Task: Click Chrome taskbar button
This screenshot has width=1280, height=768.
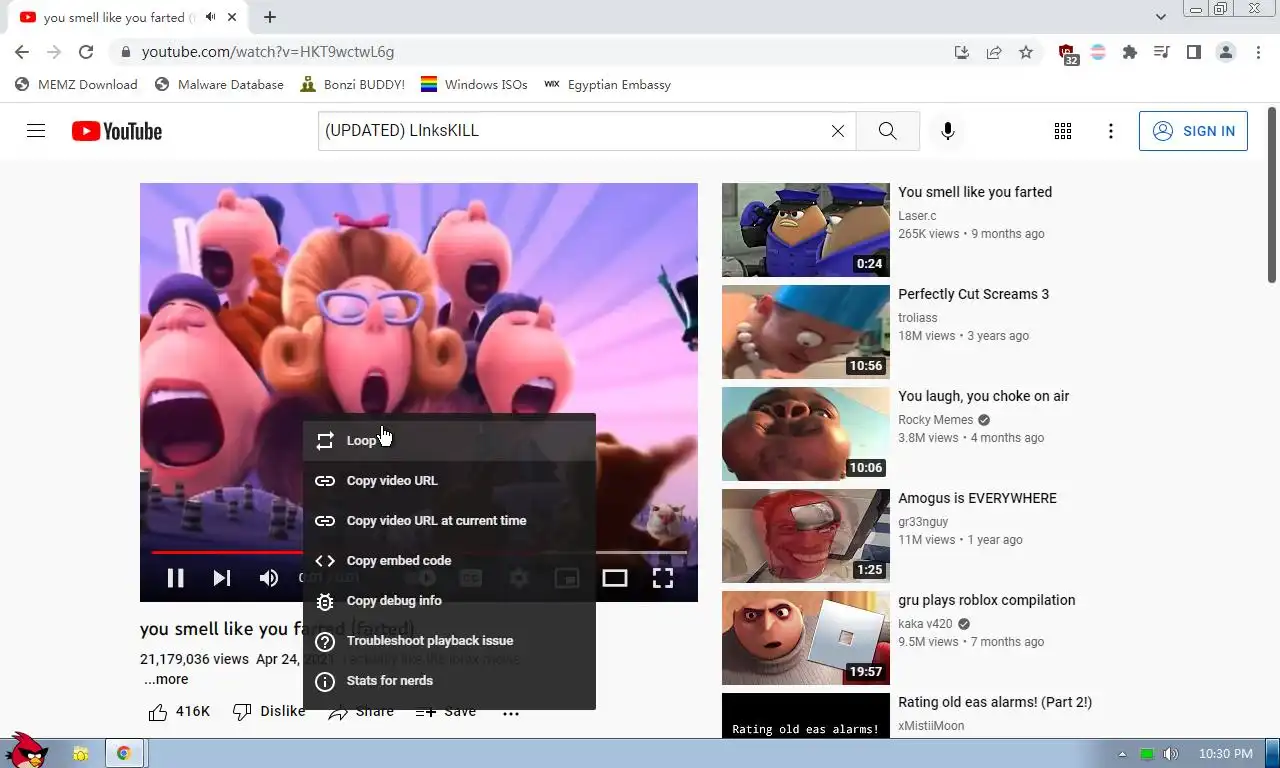Action: pyautogui.click(x=124, y=753)
